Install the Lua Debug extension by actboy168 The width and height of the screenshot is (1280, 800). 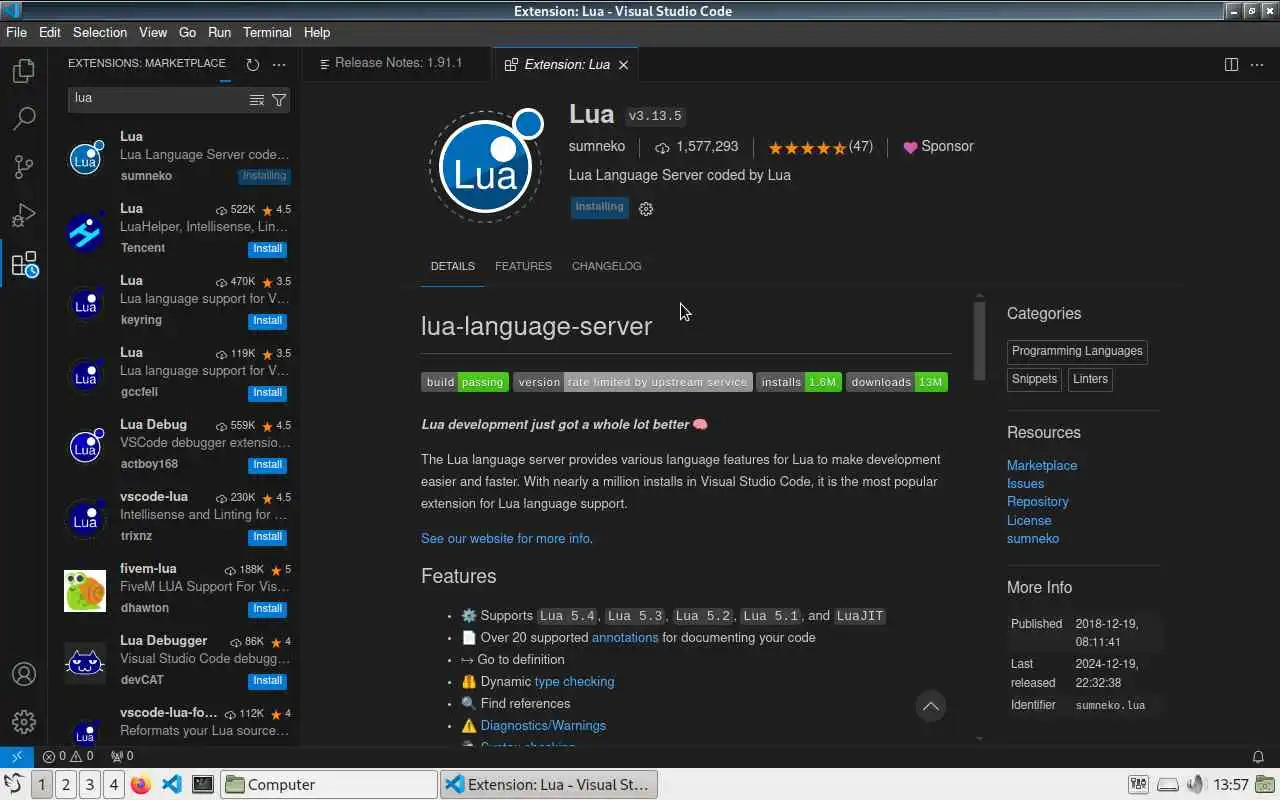pos(267,464)
